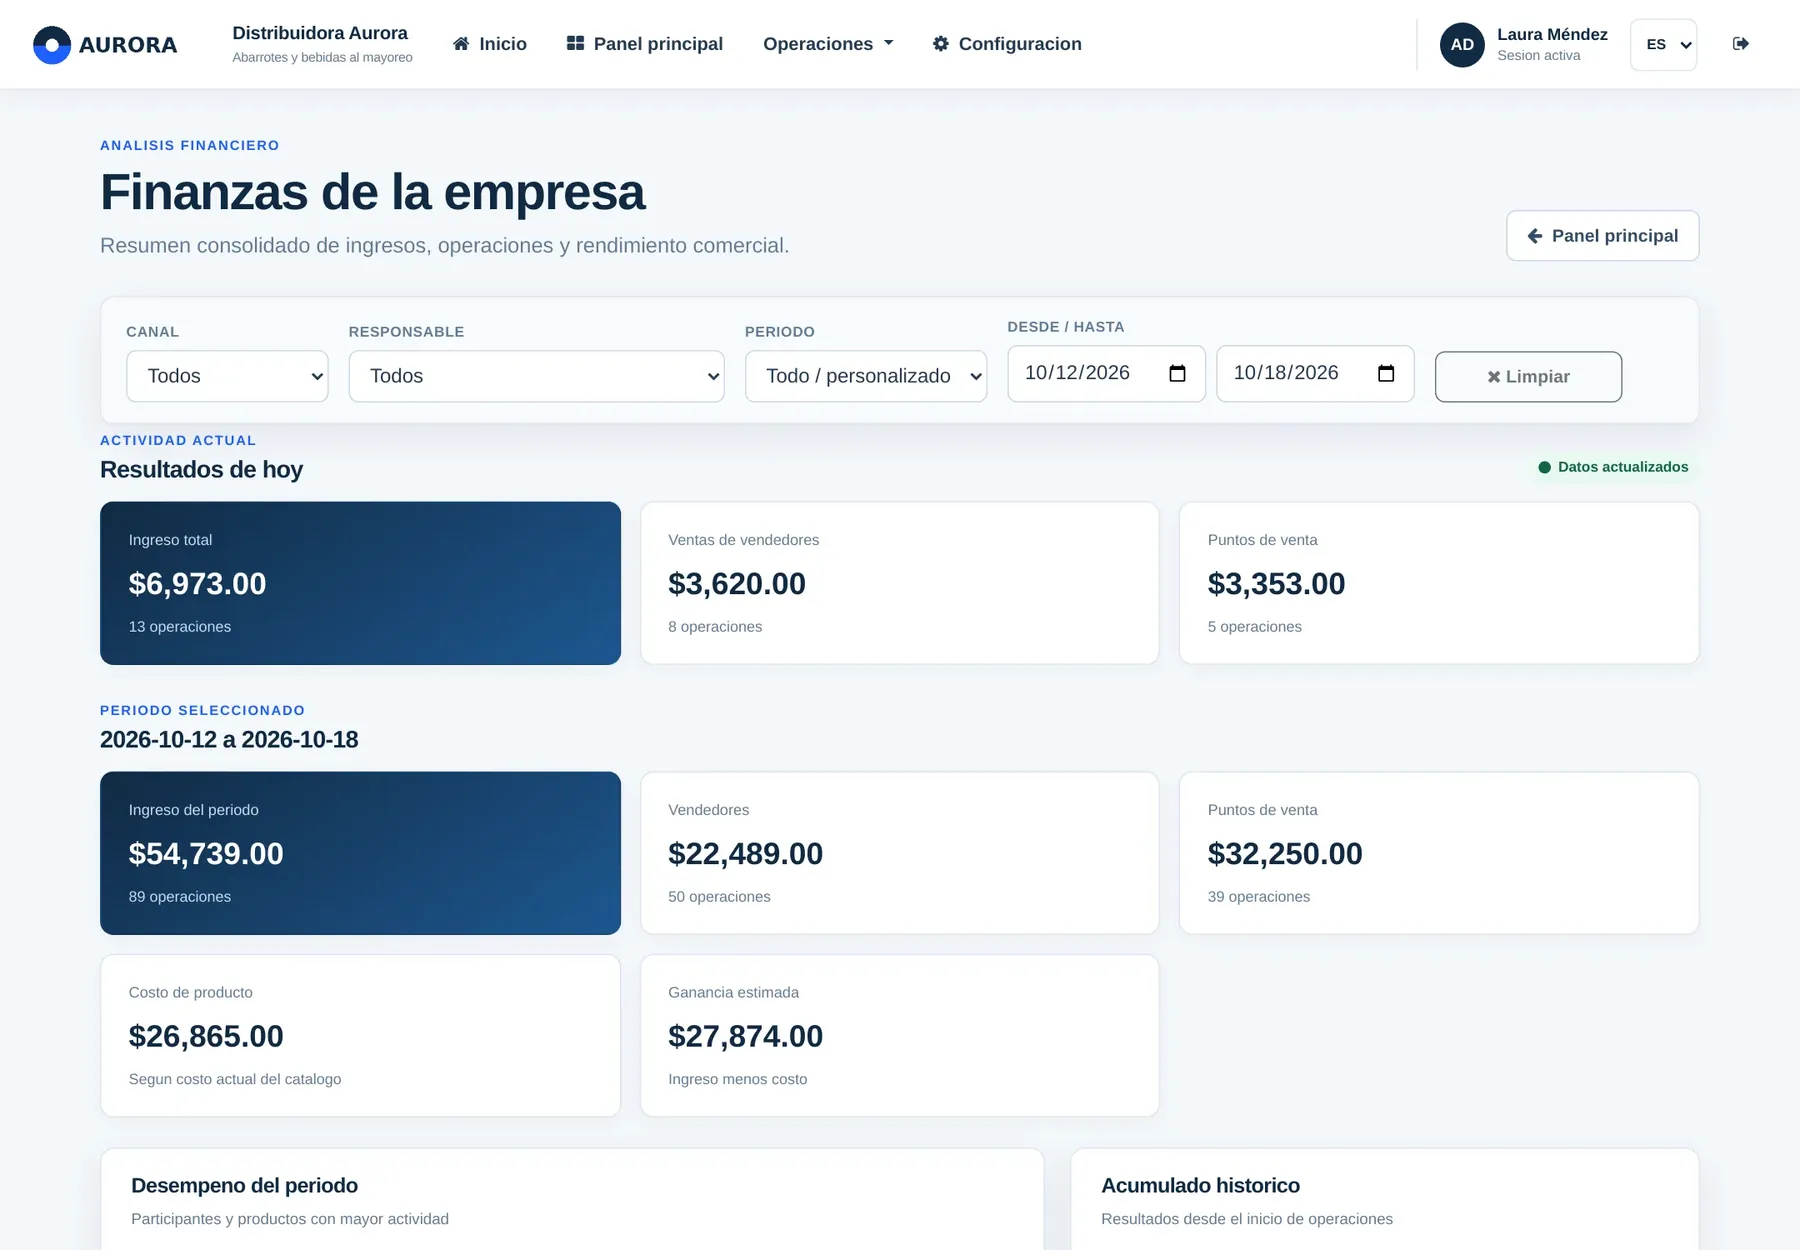This screenshot has height=1250, width=1800.
Task: Open the Responsable dropdown
Action: [x=536, y=376]
